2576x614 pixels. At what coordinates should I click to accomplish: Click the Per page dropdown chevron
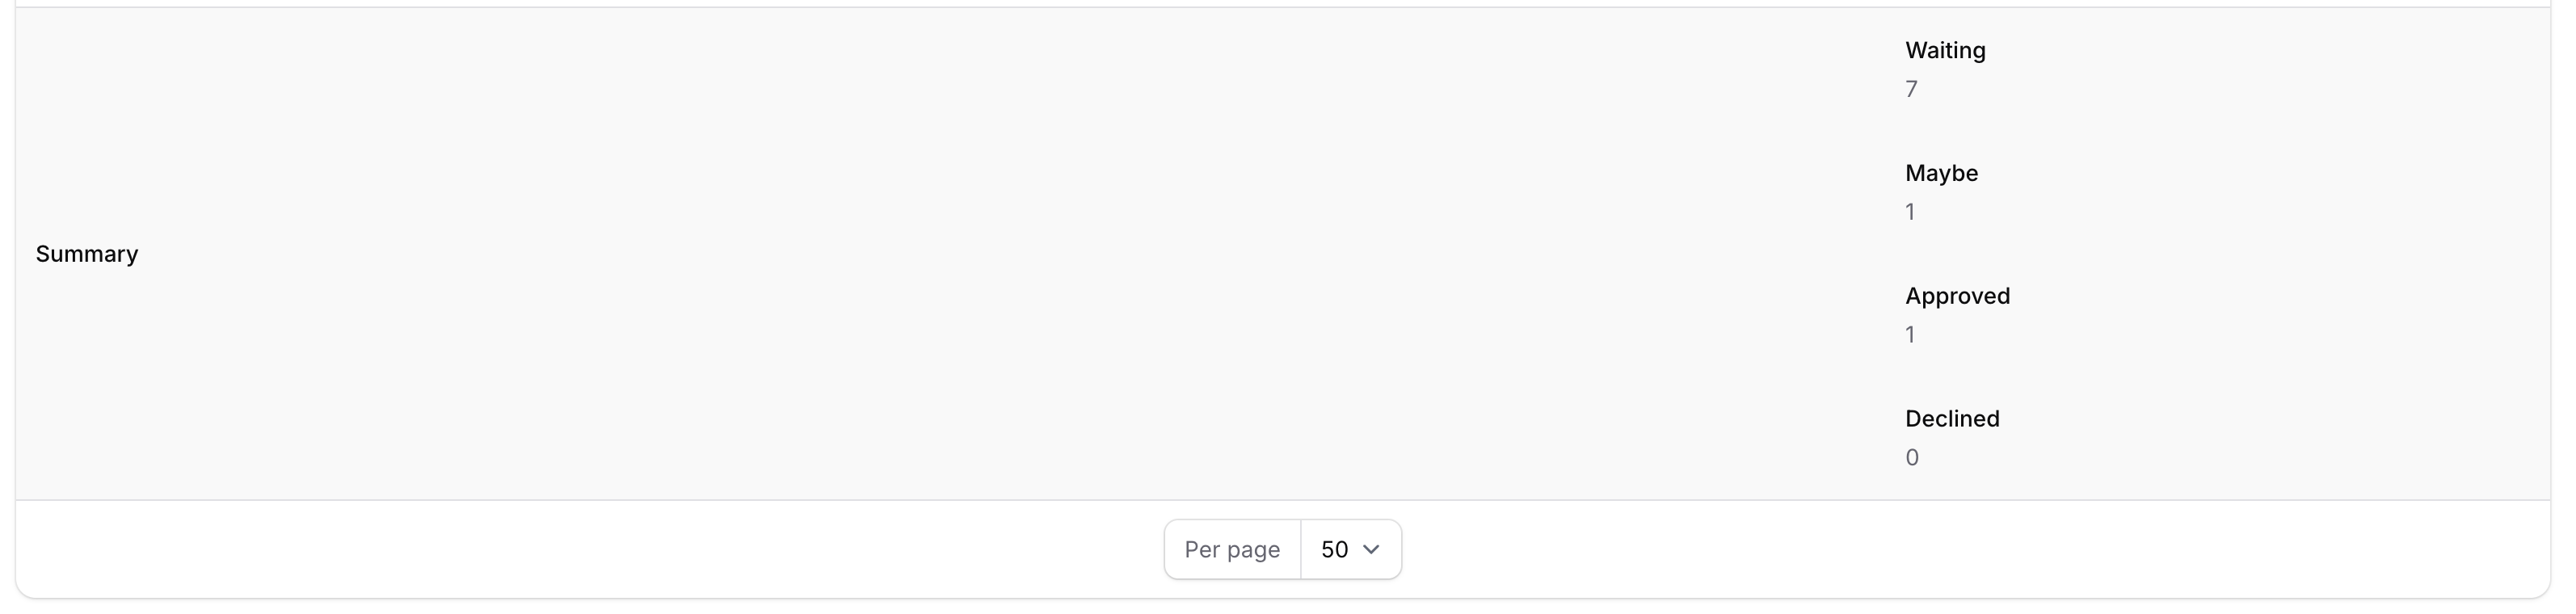[1371, 549]
